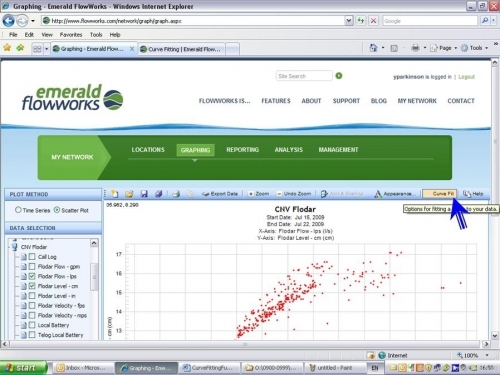Click the IE Print icon
The width and height of the screenshot is (500, 375).
click(415, 48)
